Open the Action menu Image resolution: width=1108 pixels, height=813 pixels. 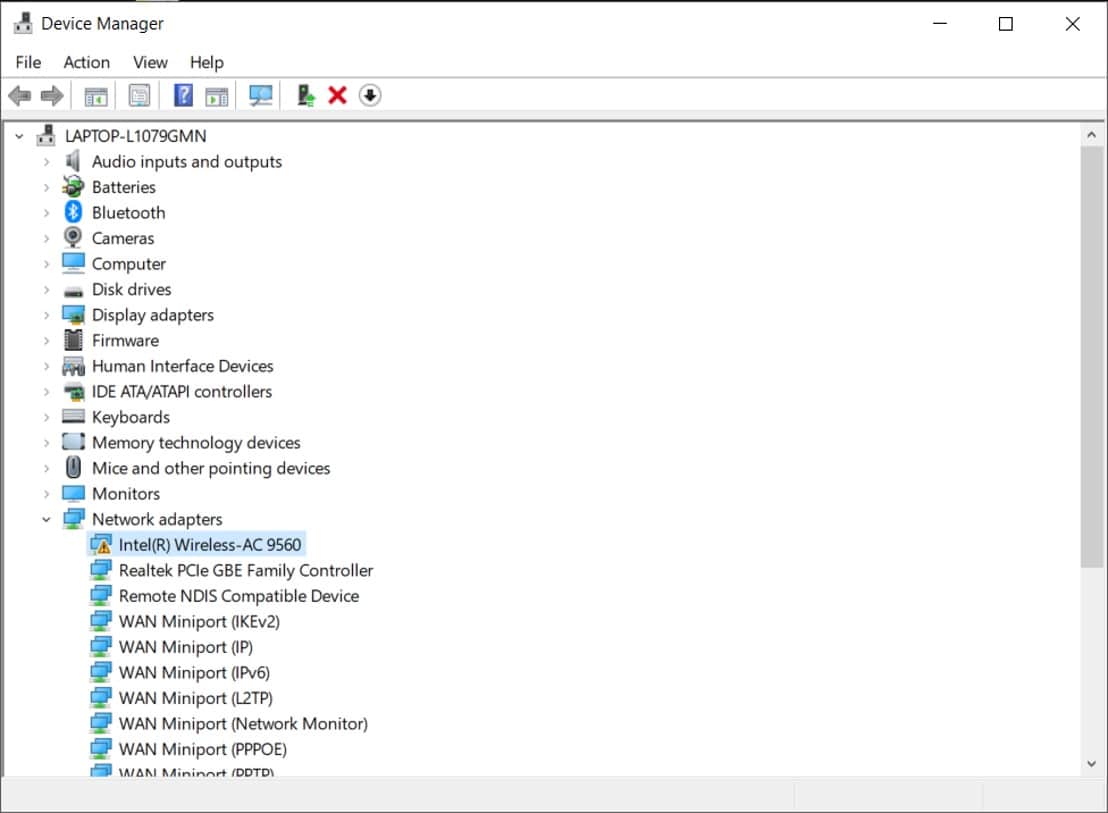tap(86, 62)
